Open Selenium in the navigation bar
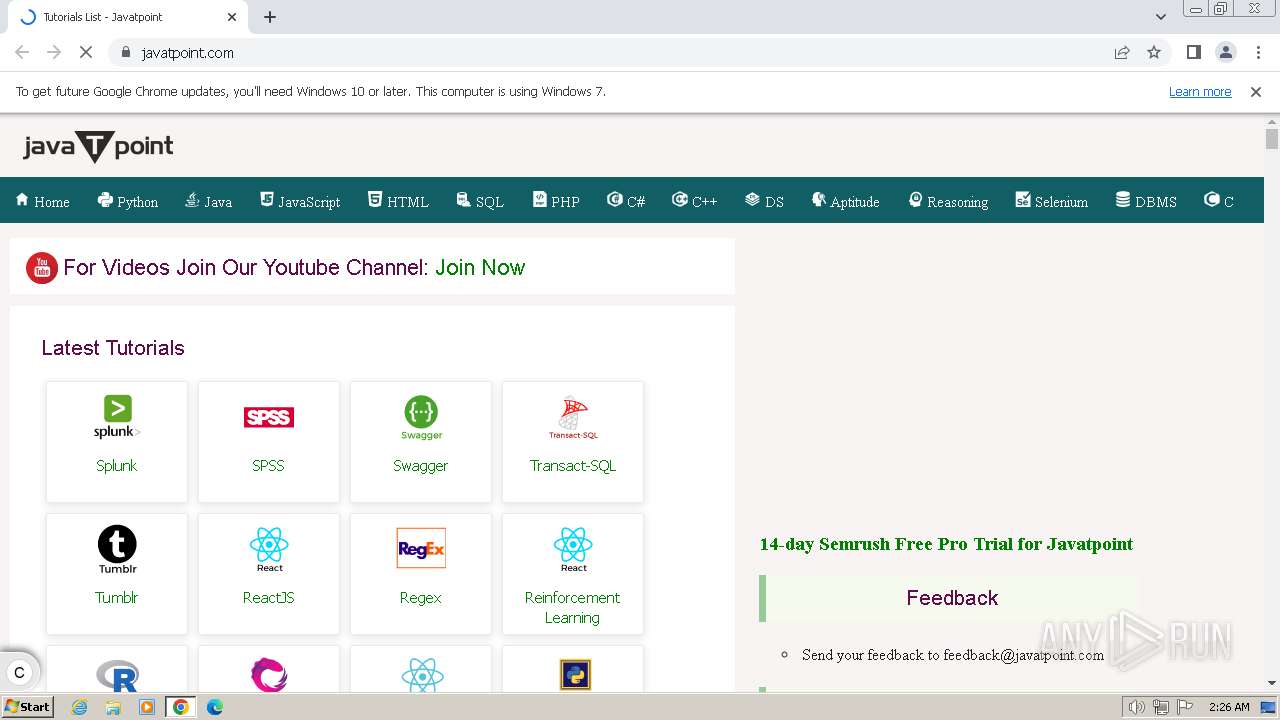The image size is (1280, 720). point(1051,201)
